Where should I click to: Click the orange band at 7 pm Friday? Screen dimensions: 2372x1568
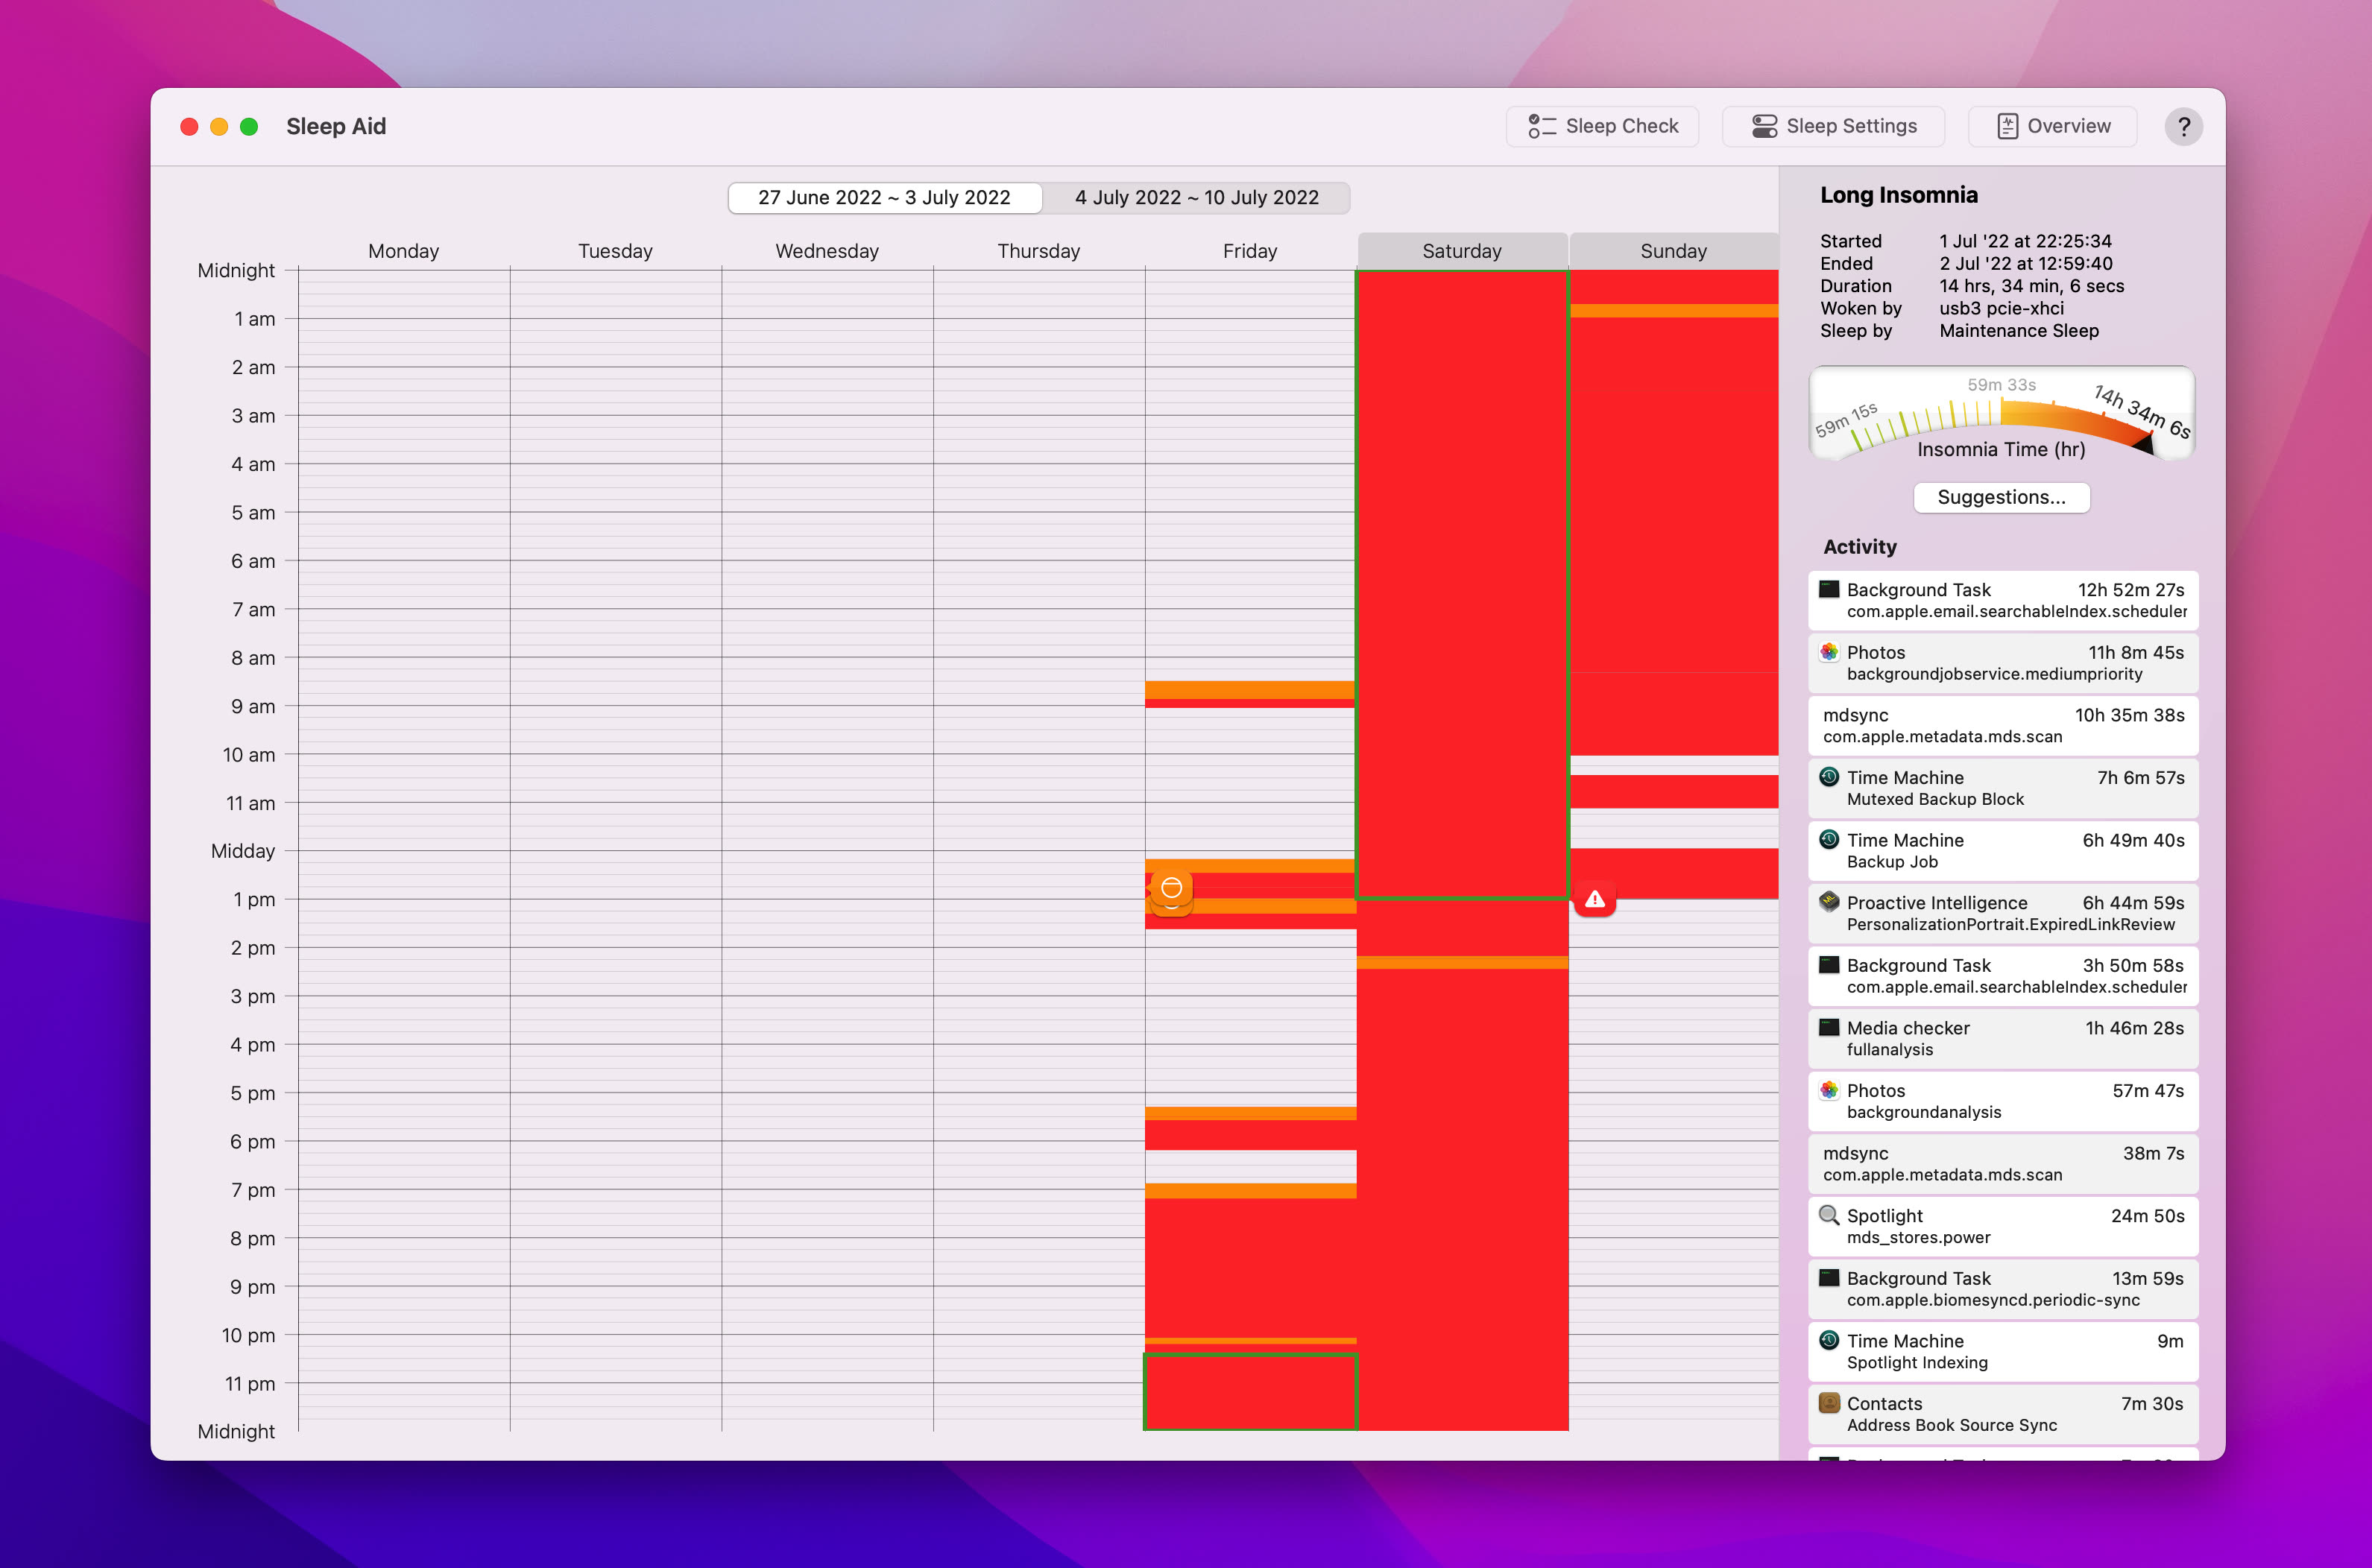point(1250,1191)
